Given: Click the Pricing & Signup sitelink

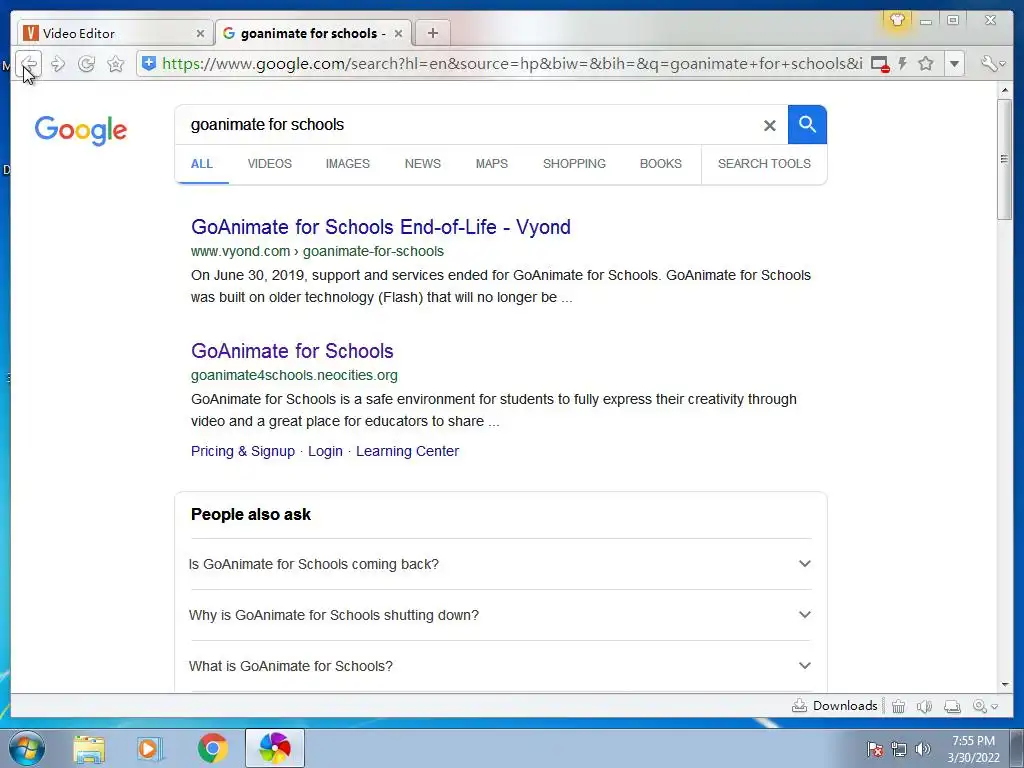Looking at the screenshot, I should coord(243,451).
